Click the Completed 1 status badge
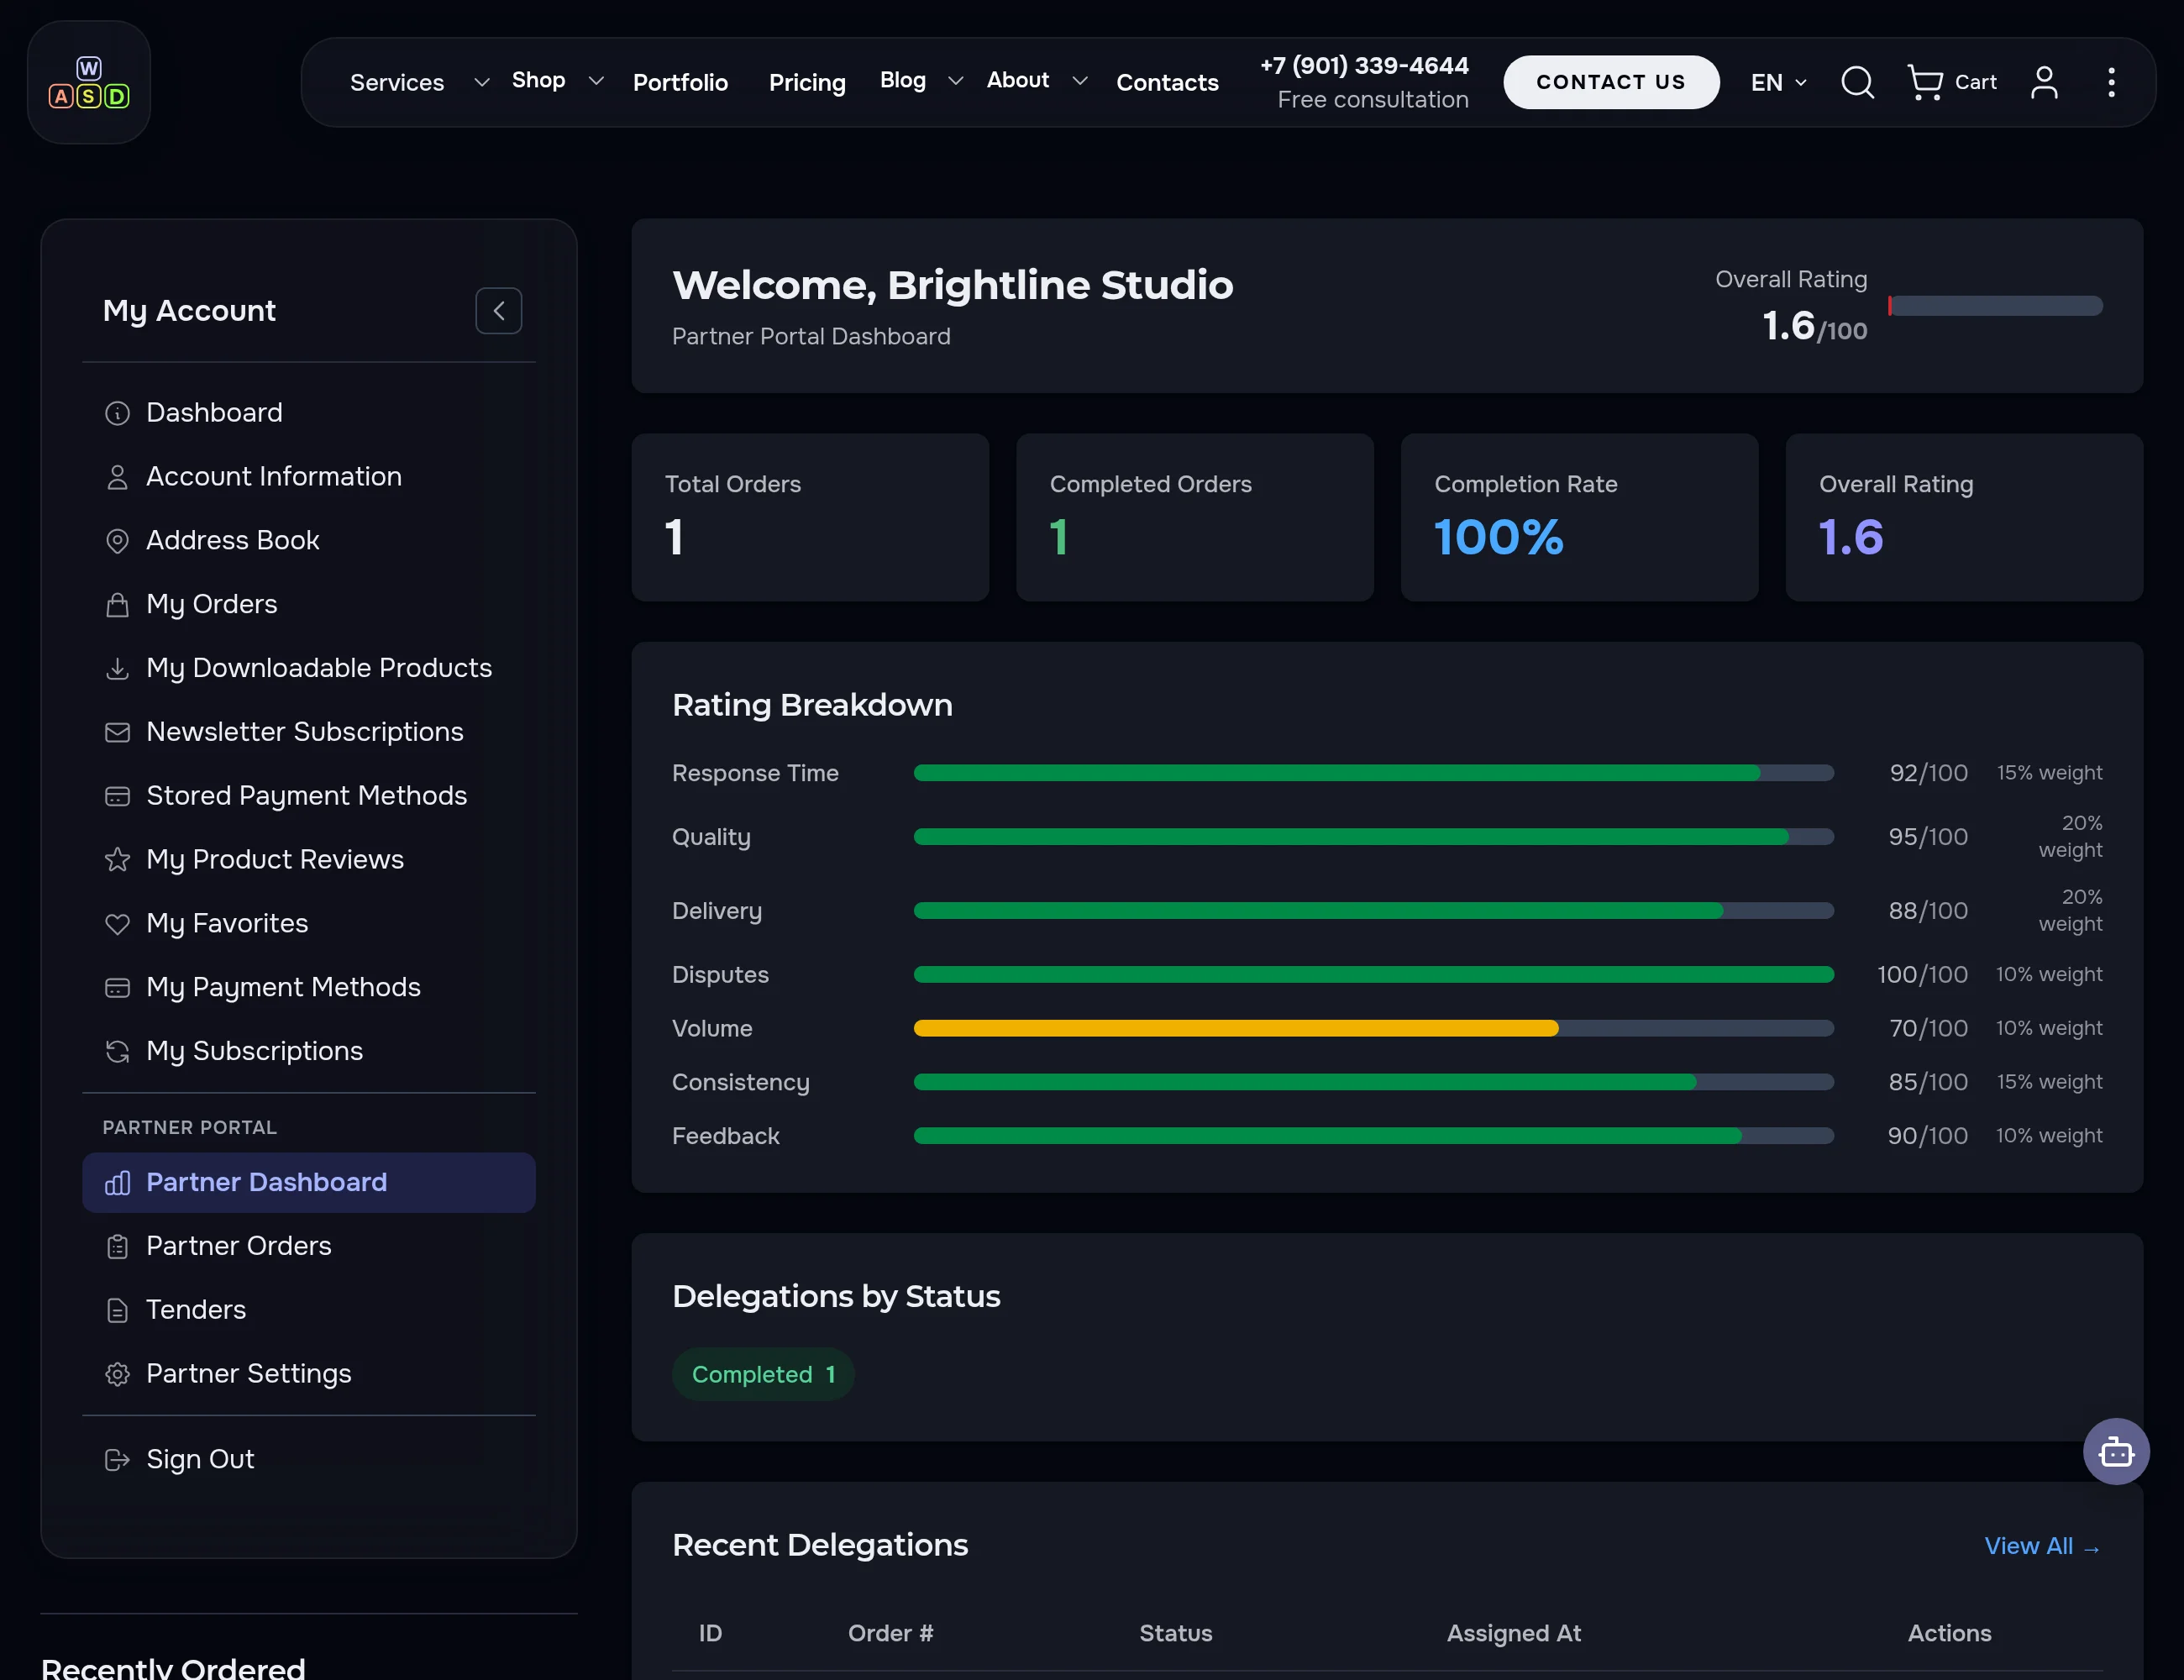The image size is (2184, 1680). click(x=763, y=1375)
